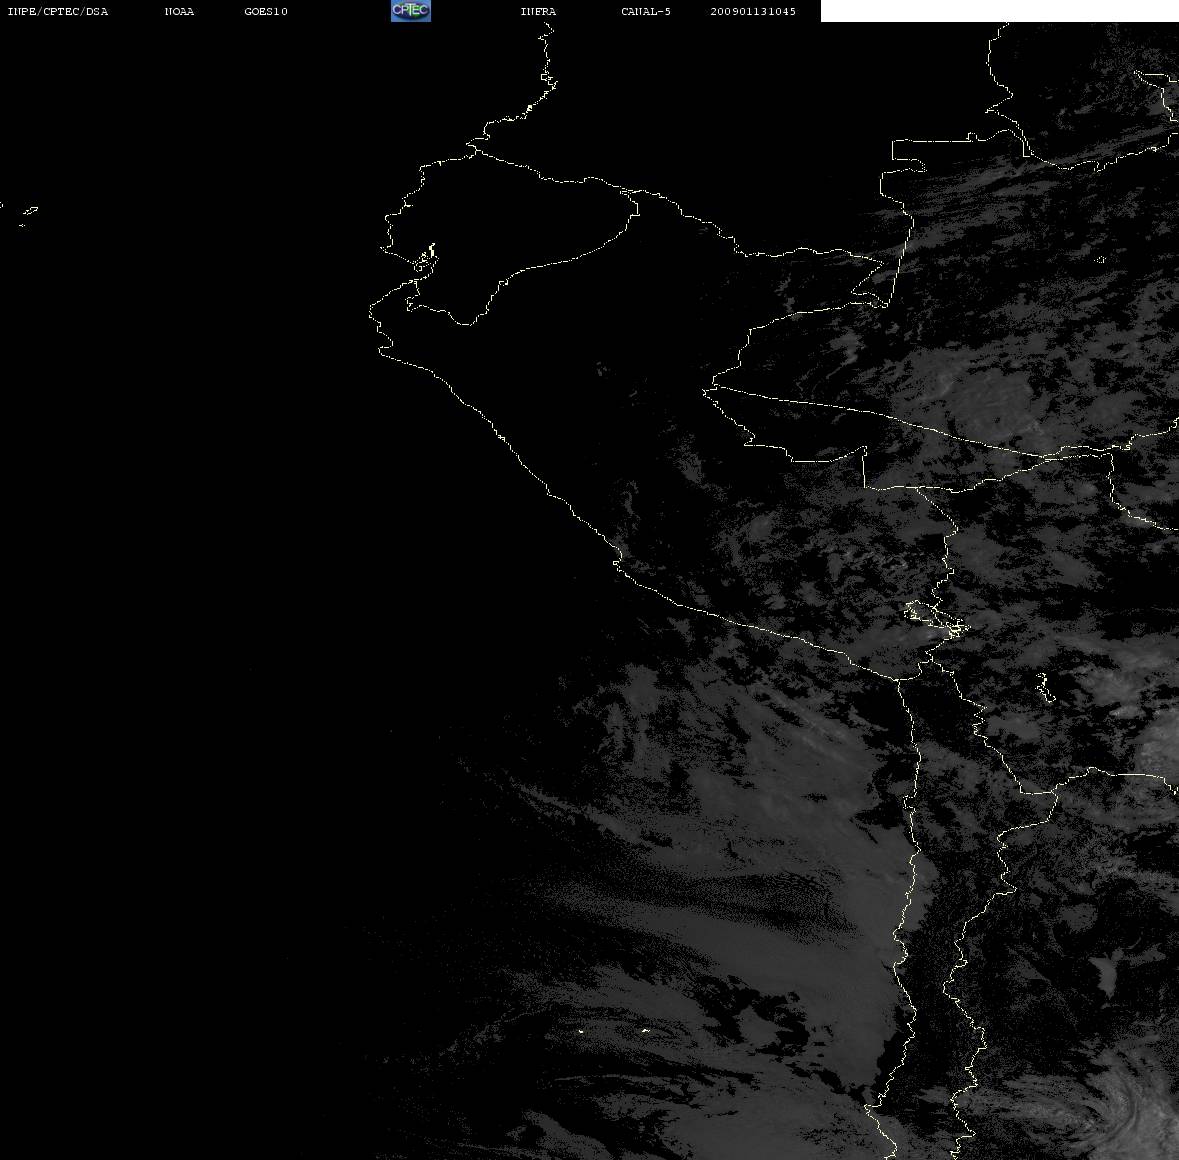Click the Peru–Chile border at the coastline
The width and height of the screenshot is (1179, 1160).
898,680
